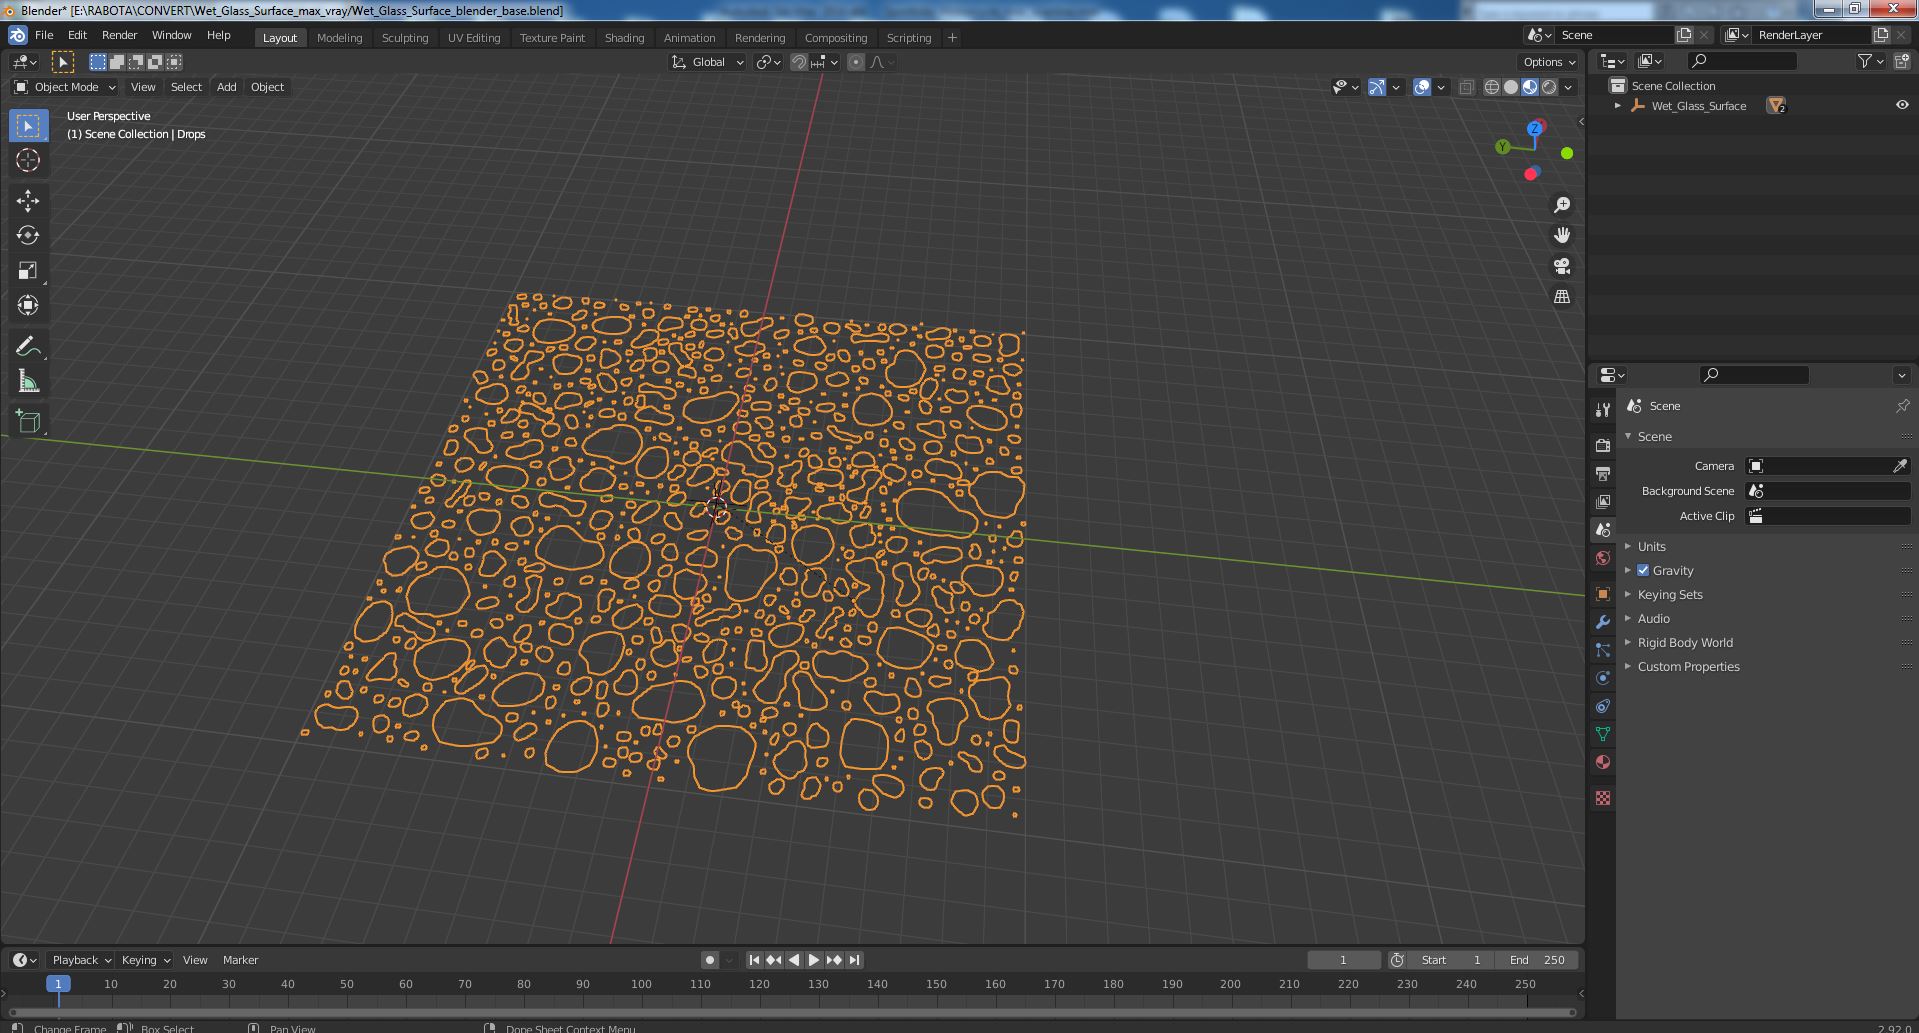Screen dimensions: 1919x1033
Task: Play the animation forward
Action: tap(814, 960)
